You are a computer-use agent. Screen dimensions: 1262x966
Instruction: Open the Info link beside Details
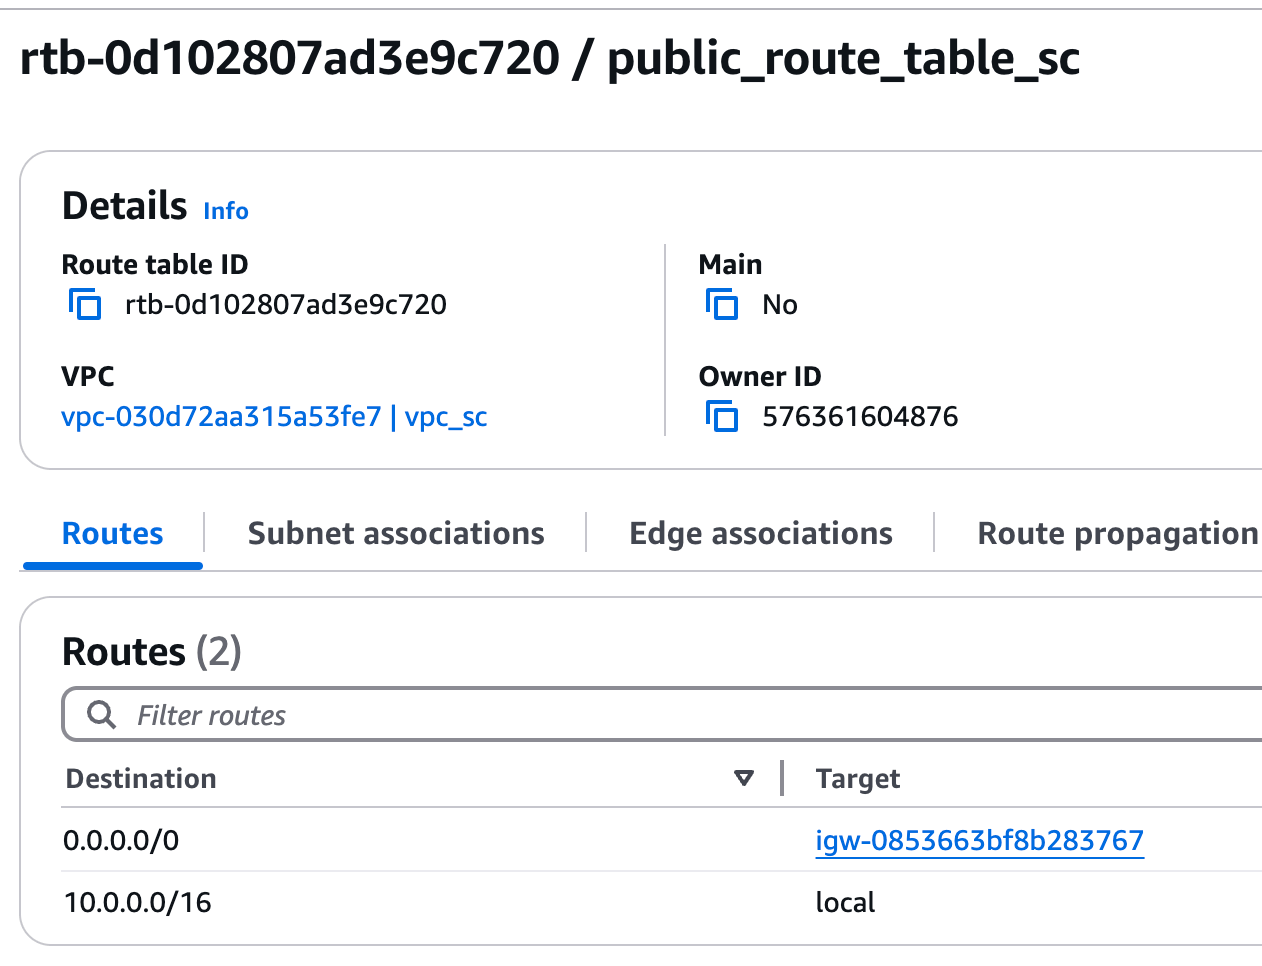click(x=226, y=211)
